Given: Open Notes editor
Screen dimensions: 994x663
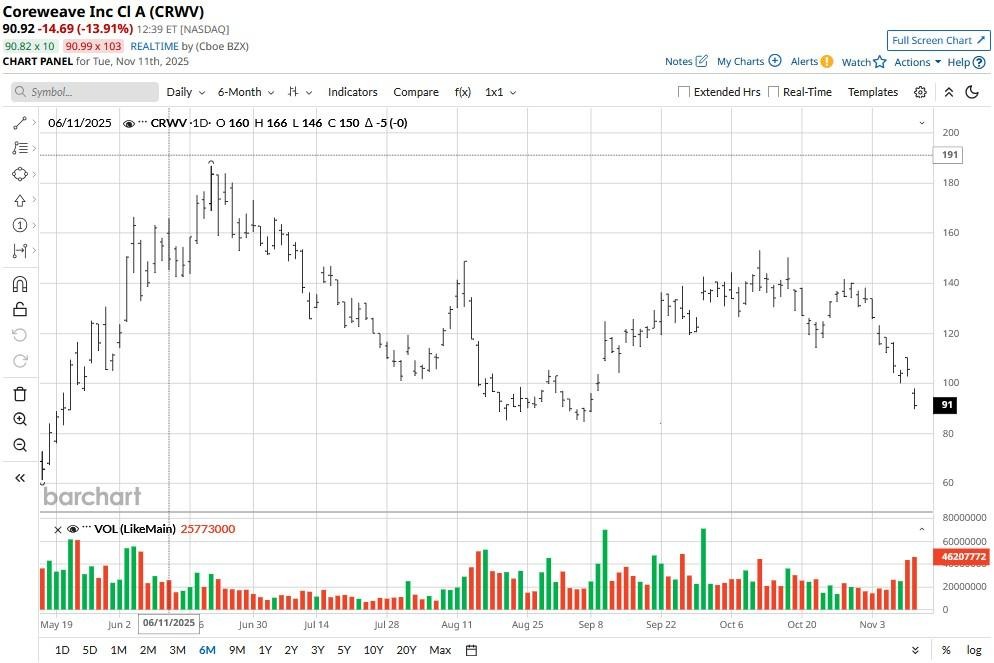Looking at the screenshot, I should point(686,61).
